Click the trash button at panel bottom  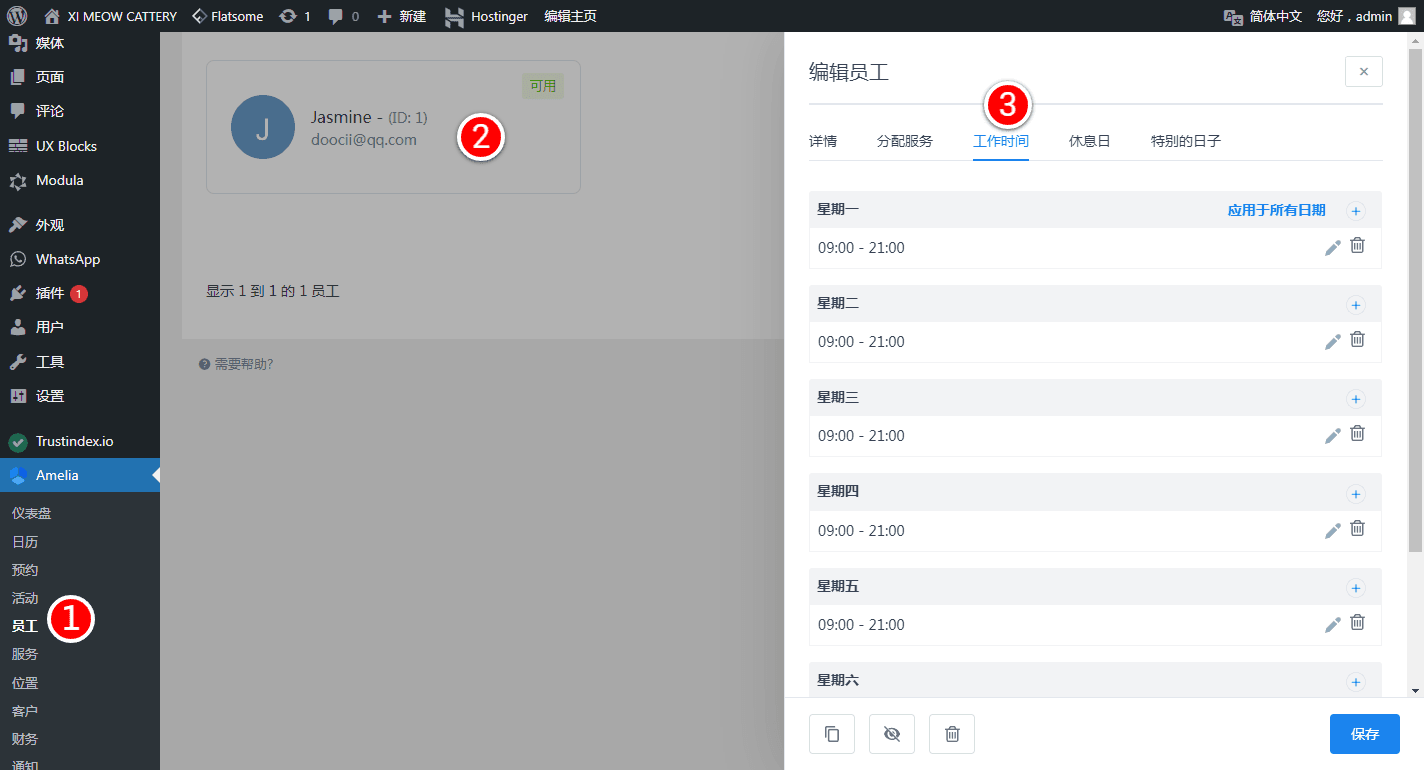point(951,734)
